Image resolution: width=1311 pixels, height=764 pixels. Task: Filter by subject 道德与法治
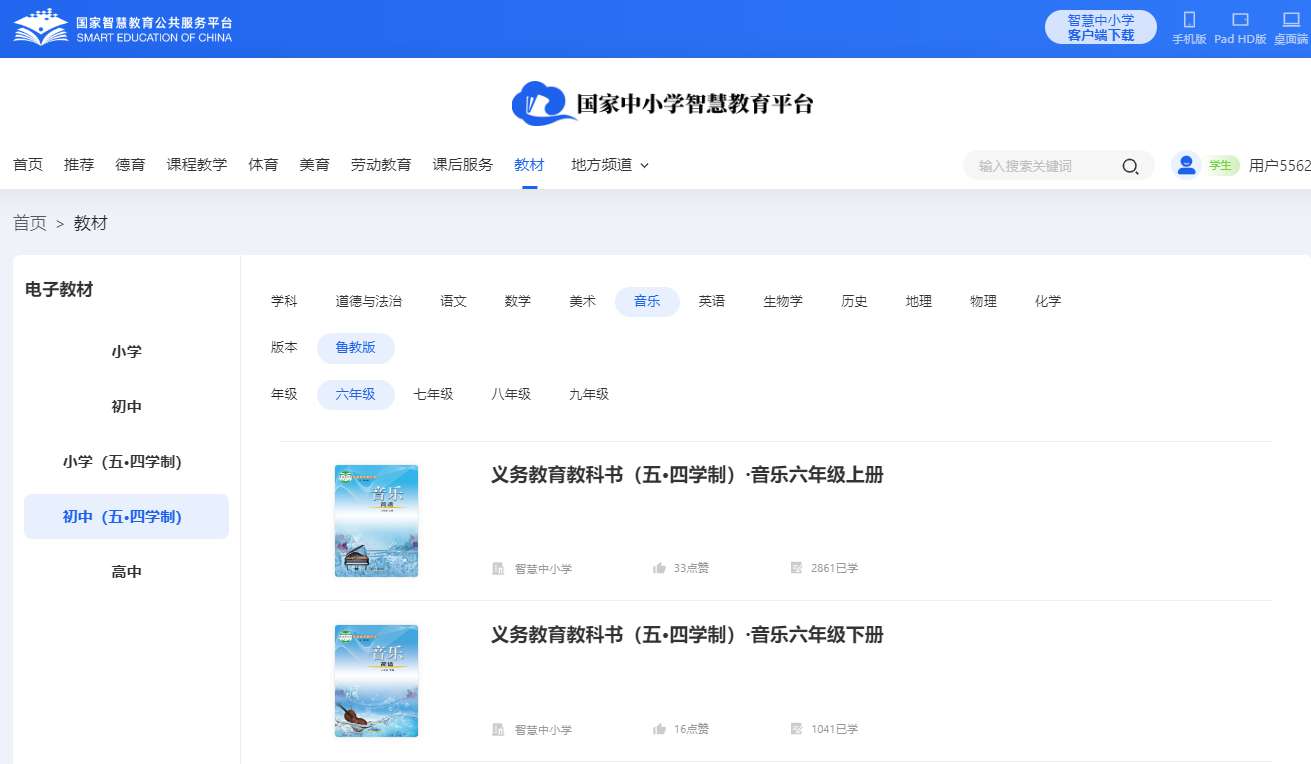tap(369, 301)
